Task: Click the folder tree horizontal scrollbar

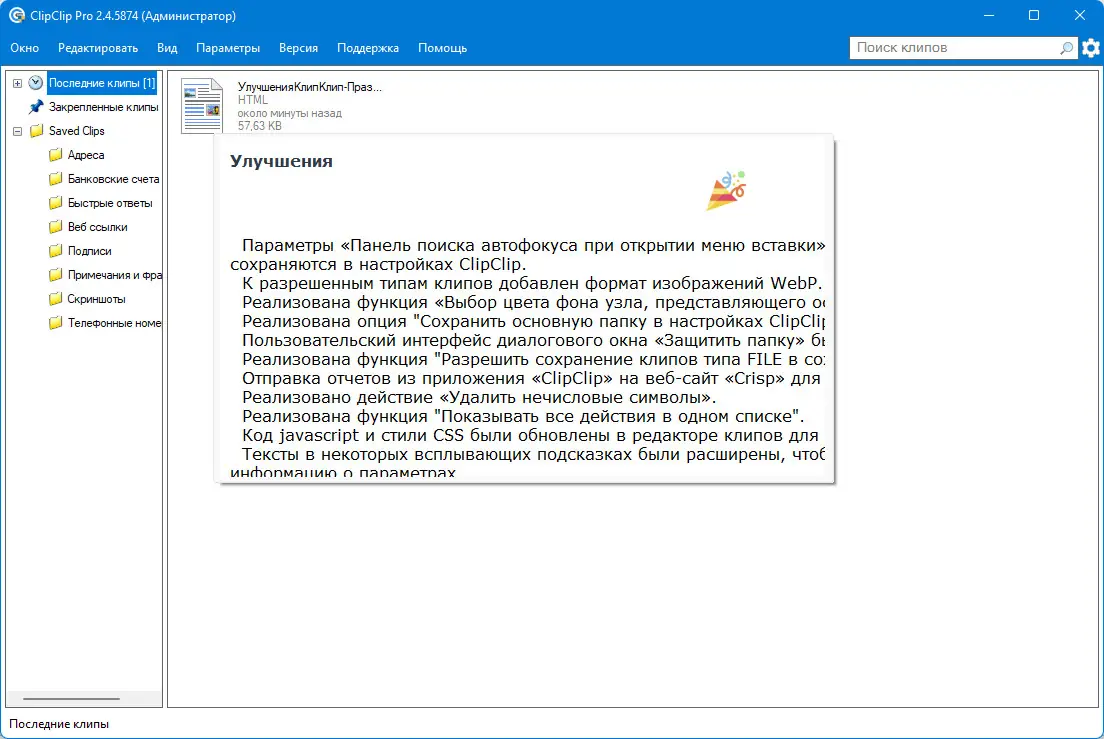Action: pos(71,699)
